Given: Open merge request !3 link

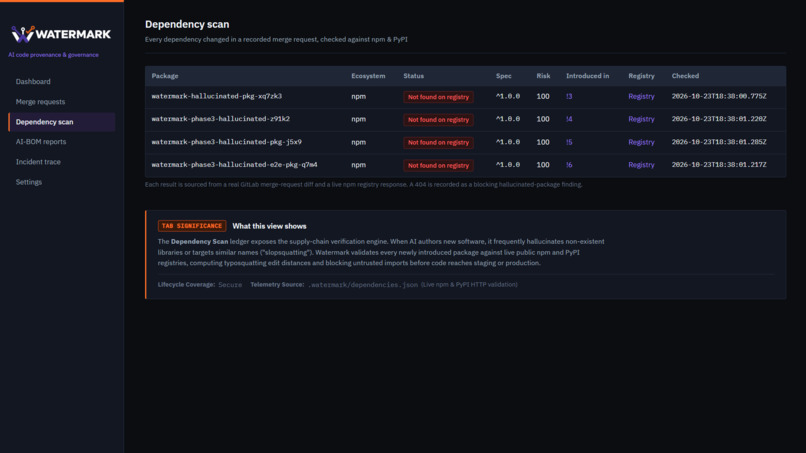Looking at the screenshot, I should click(569, 96).
